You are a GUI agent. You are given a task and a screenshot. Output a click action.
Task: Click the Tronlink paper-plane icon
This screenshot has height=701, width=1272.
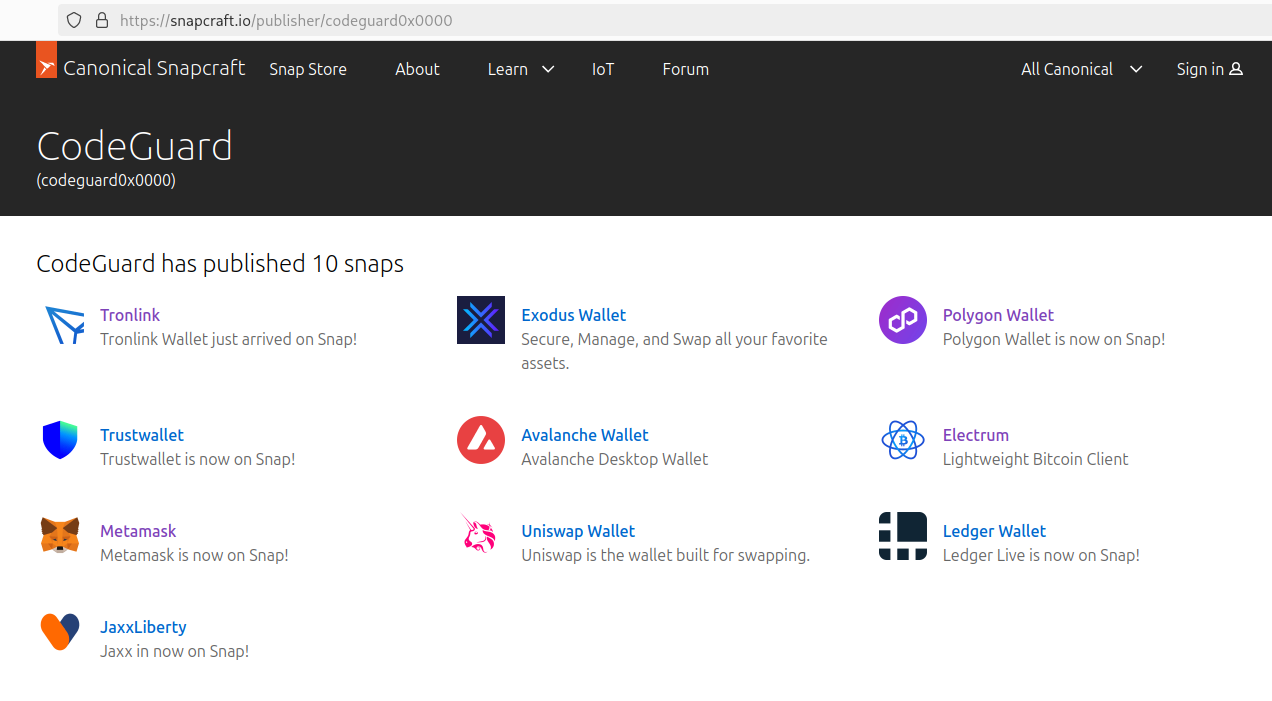click(x=64, y=325)
